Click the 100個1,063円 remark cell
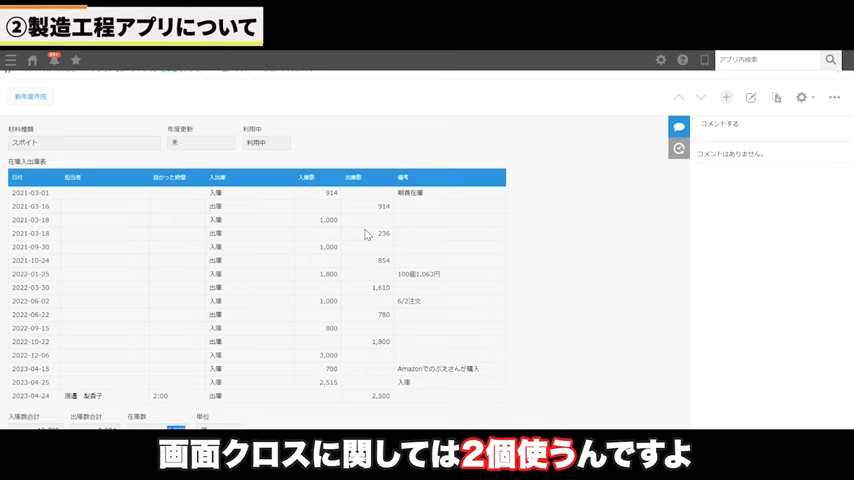This screenshot has width=854, height=480. point(419,274)
